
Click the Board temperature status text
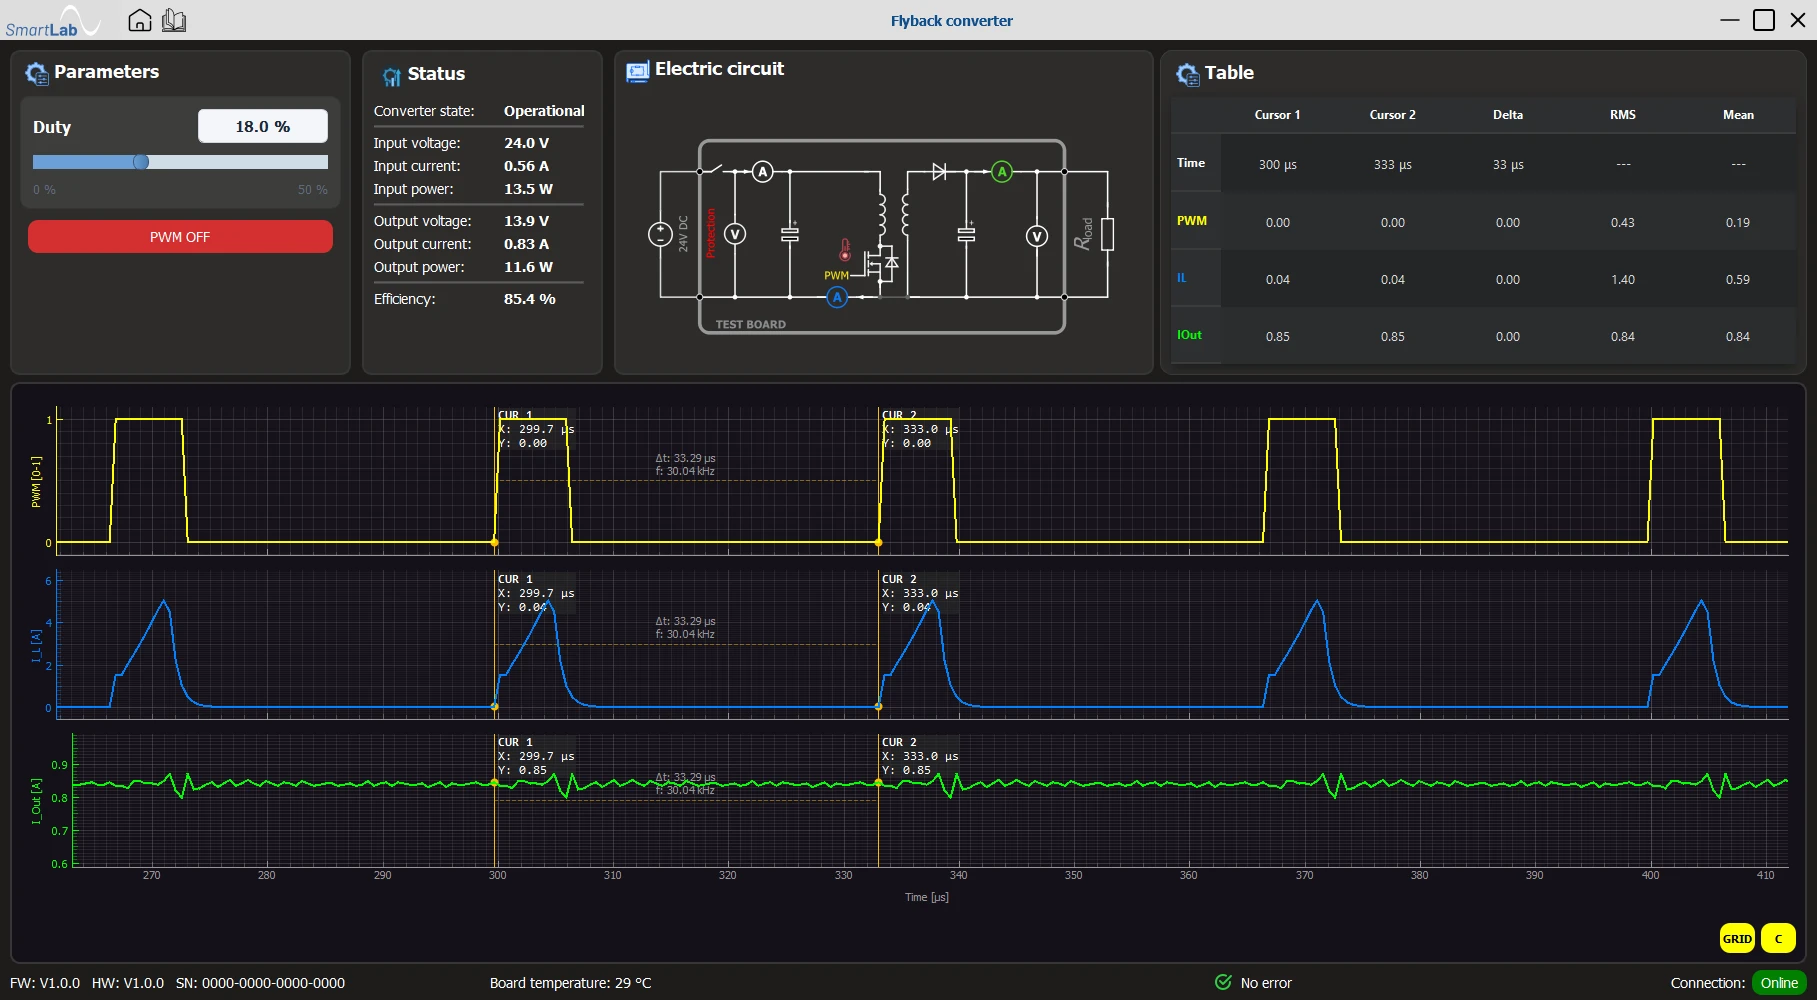click(570, 983)
